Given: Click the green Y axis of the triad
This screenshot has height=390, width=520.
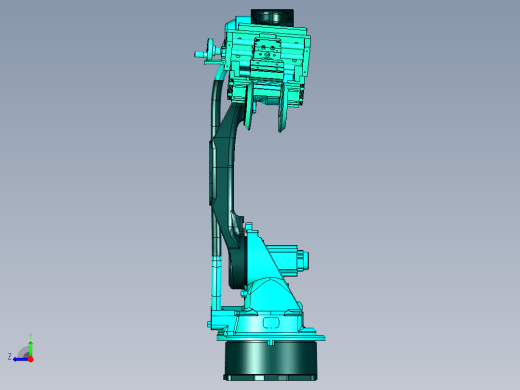Looking at the screenshot, I should pyautogui.click(x=30, y=348).
